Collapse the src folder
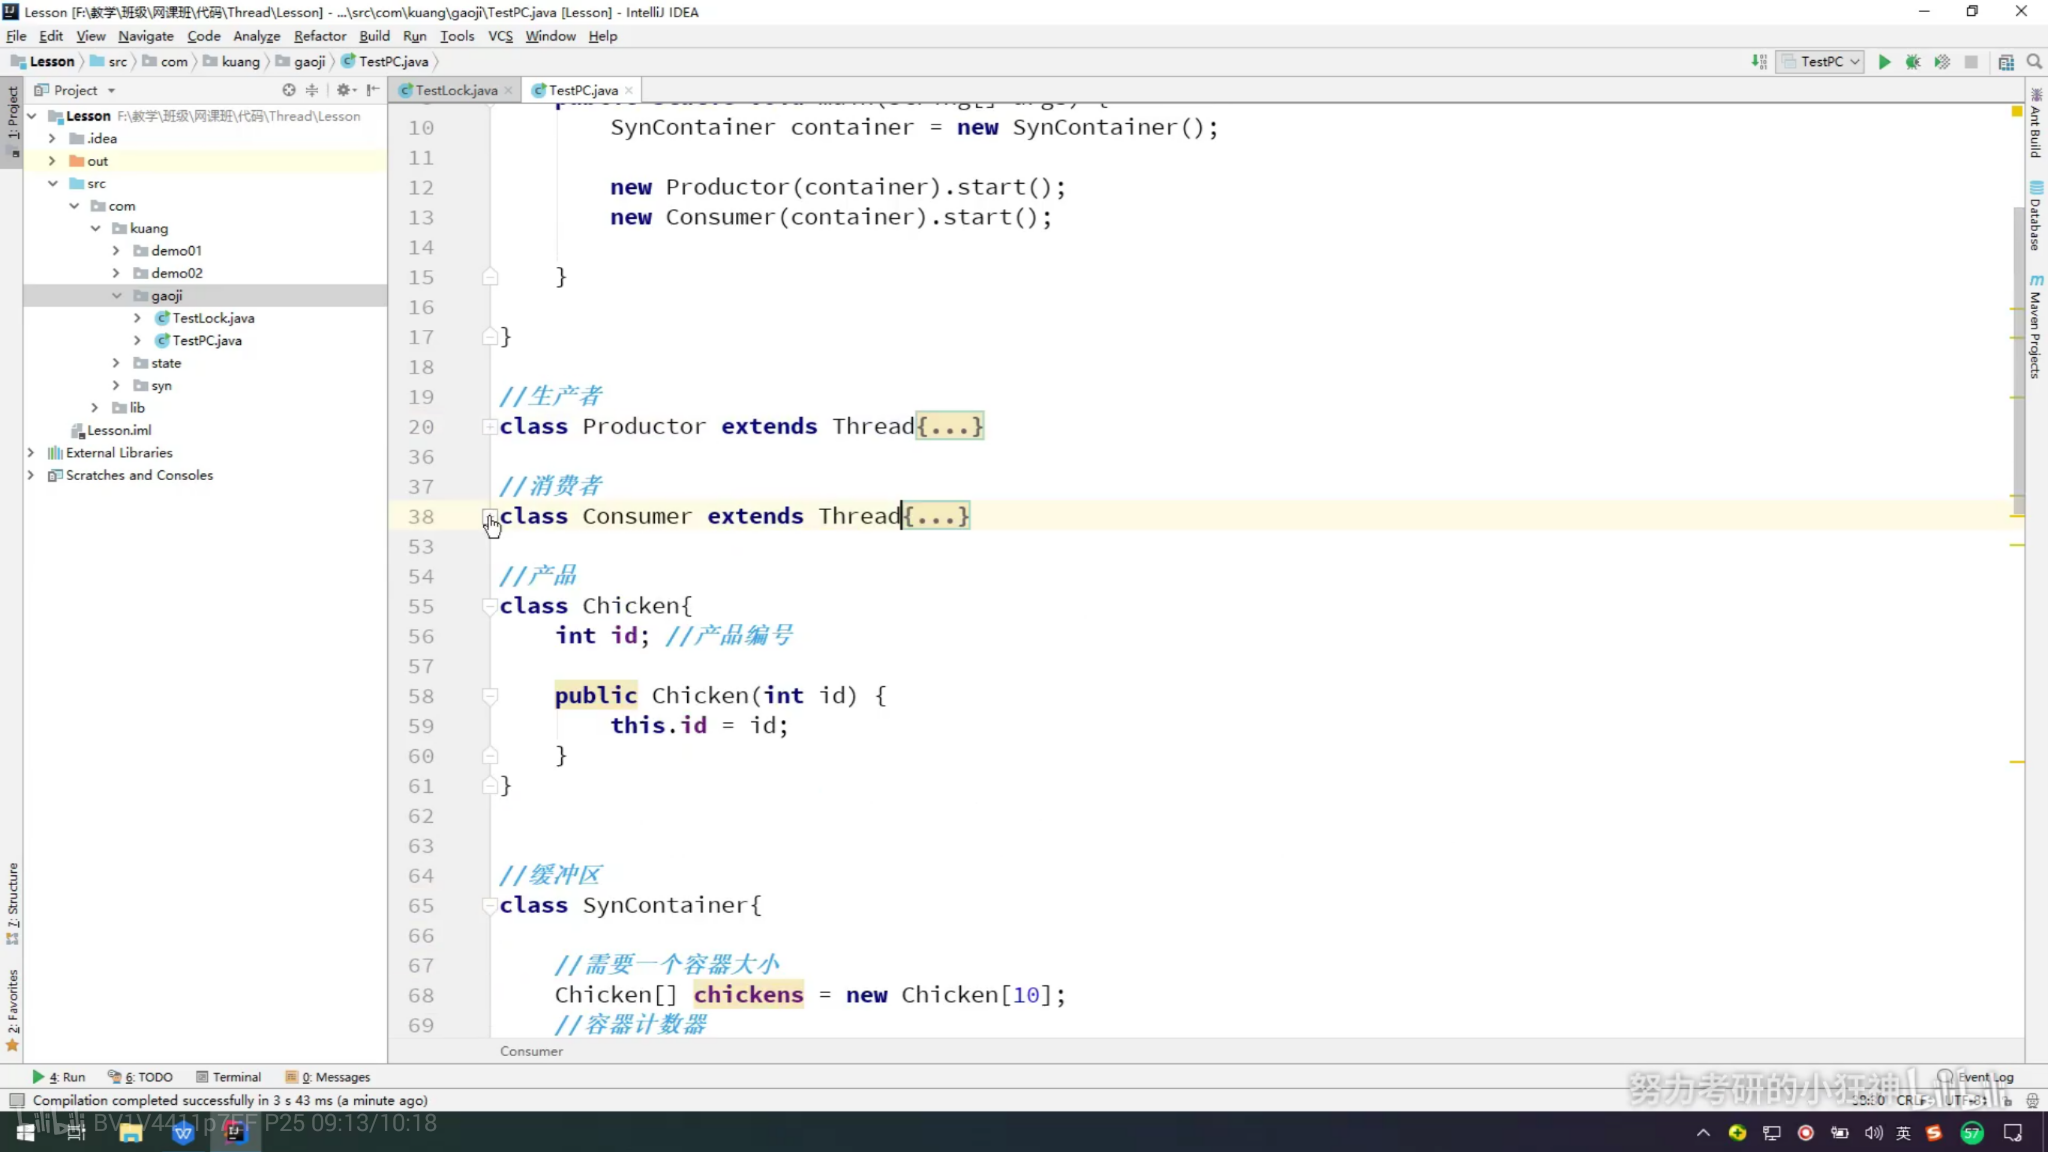The width and height of the screenshot is (2048, 1152). click(x=52, y=184)
